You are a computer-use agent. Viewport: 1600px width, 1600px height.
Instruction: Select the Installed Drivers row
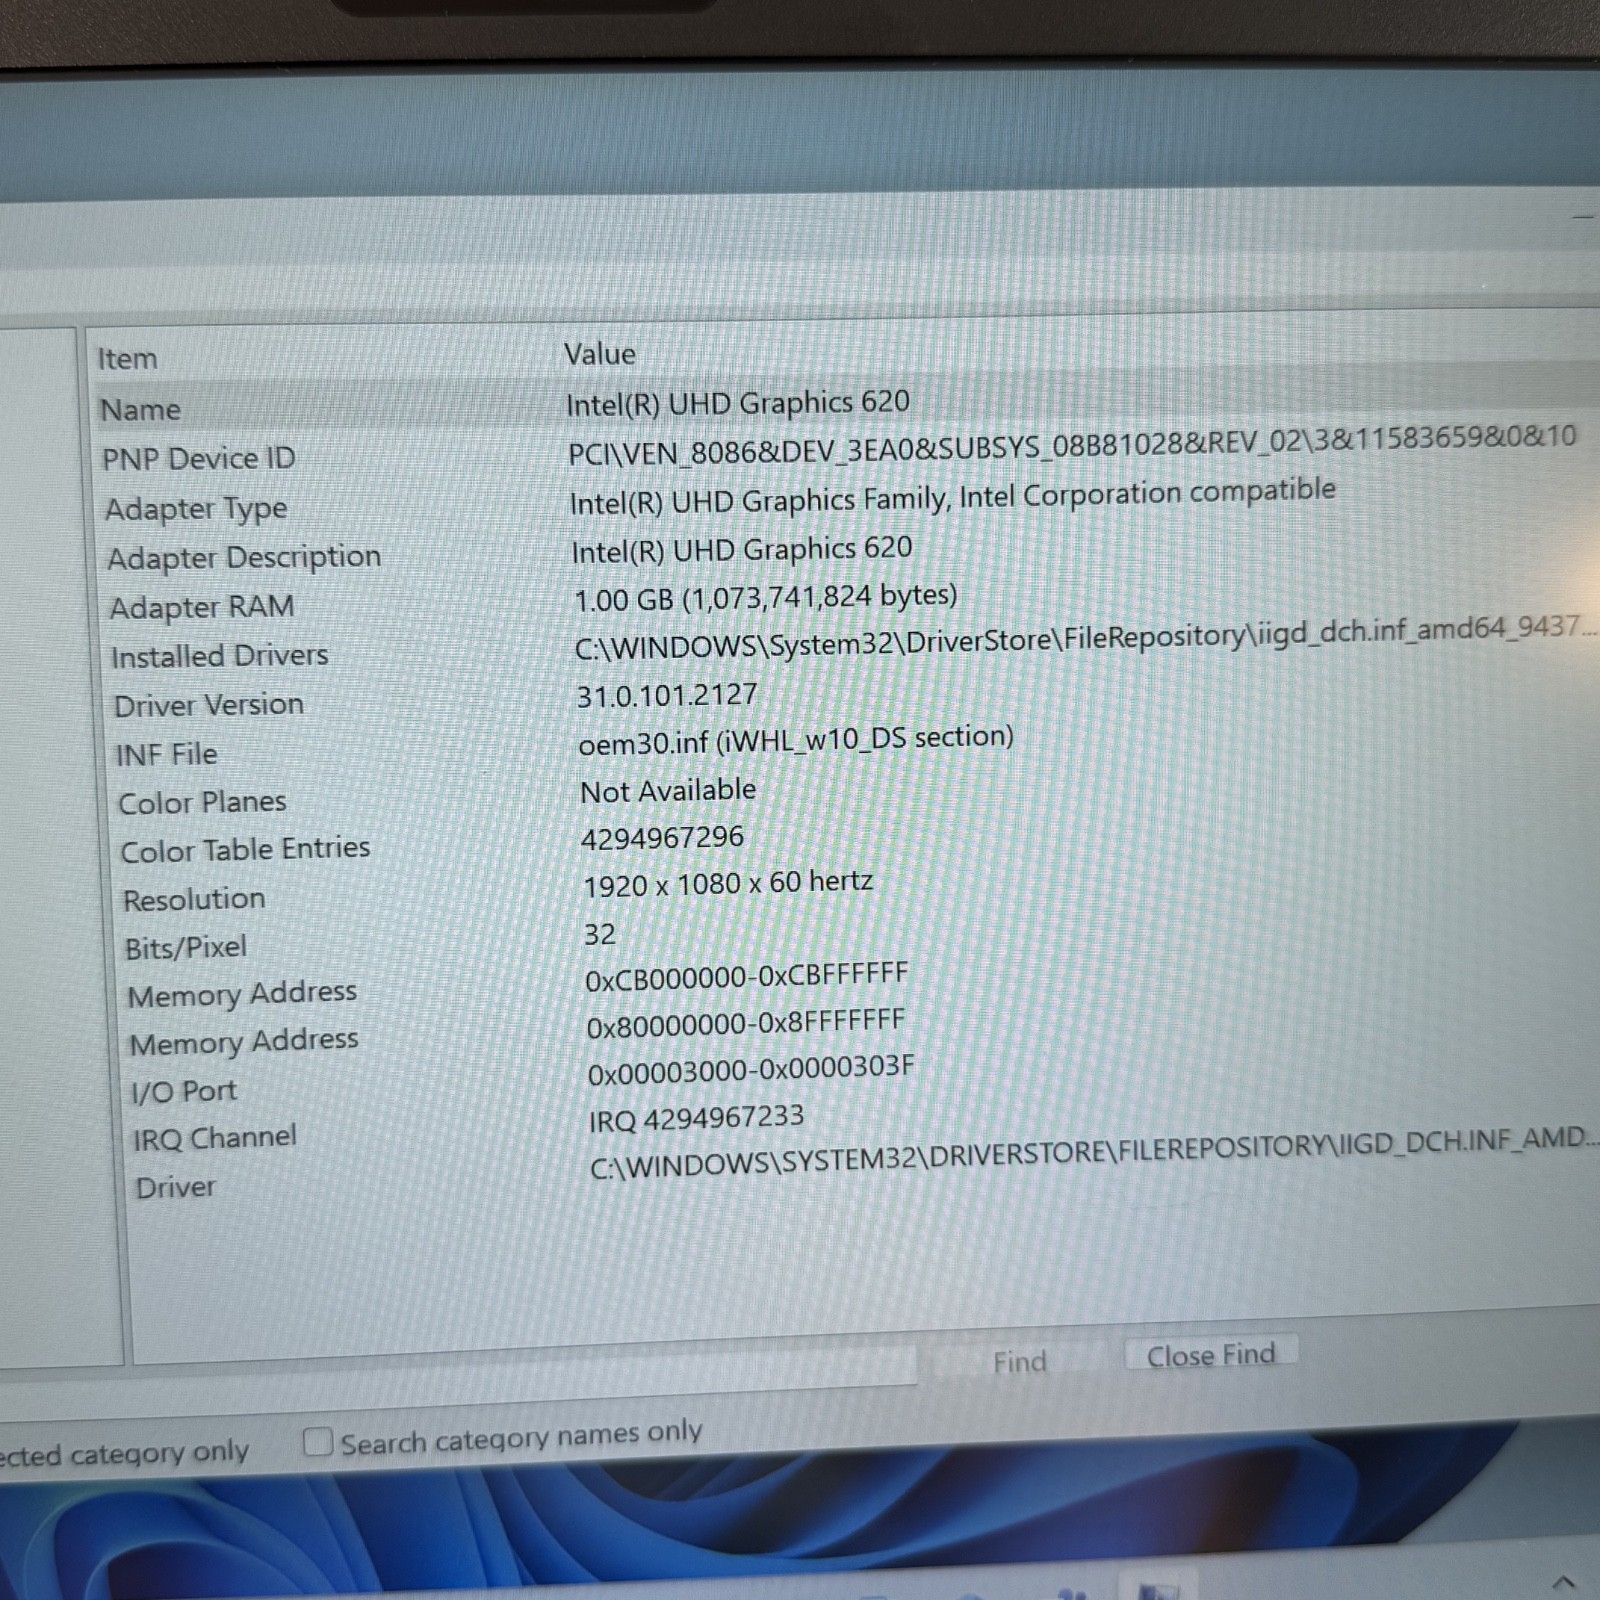pyautogui.click(x=854, y=646)
